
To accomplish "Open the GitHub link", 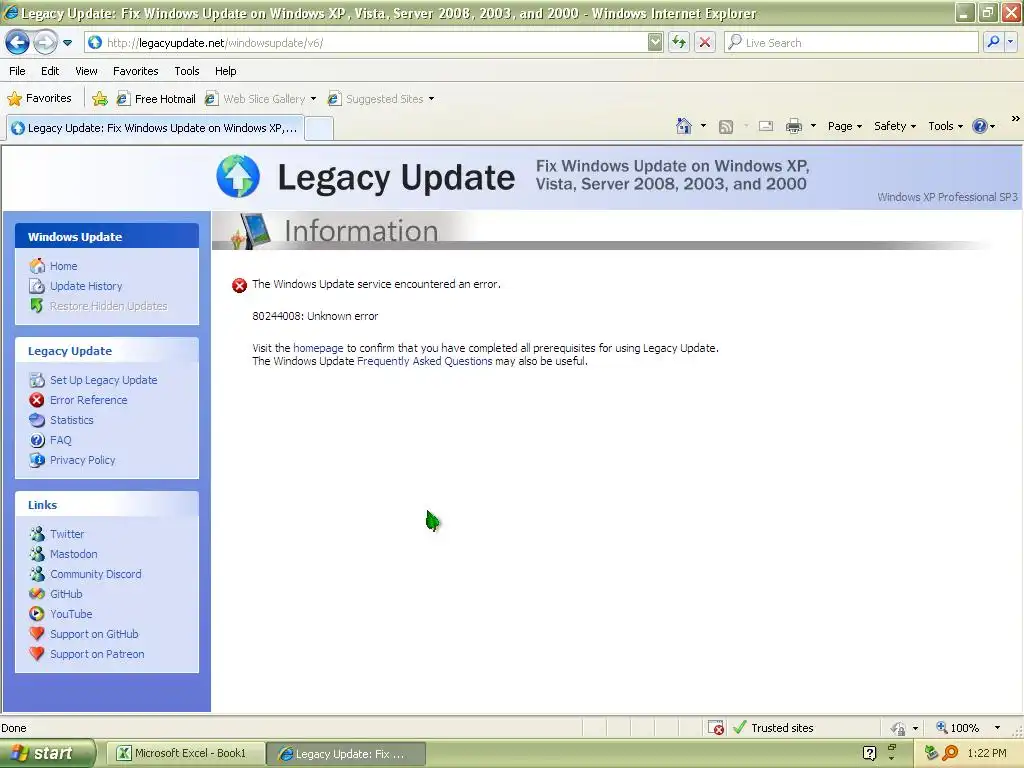I will tap(66, 594).
